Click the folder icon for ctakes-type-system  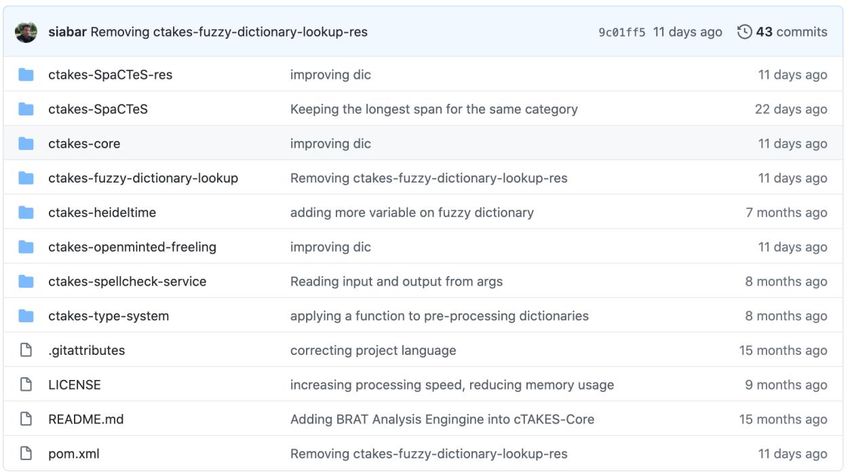[x=26, y=316]
